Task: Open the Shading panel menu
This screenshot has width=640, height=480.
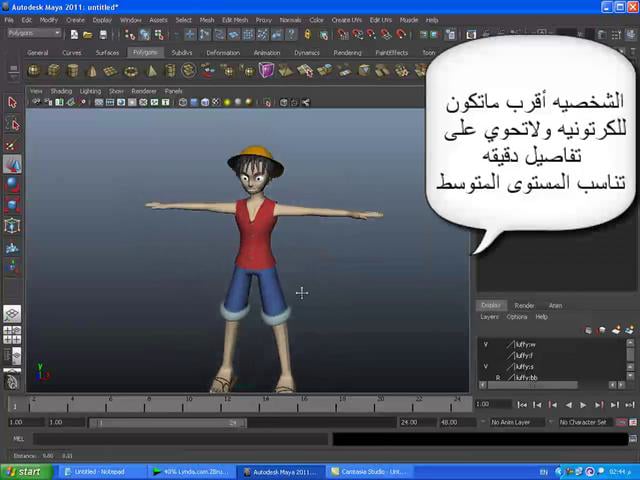Action: [61, 91]
